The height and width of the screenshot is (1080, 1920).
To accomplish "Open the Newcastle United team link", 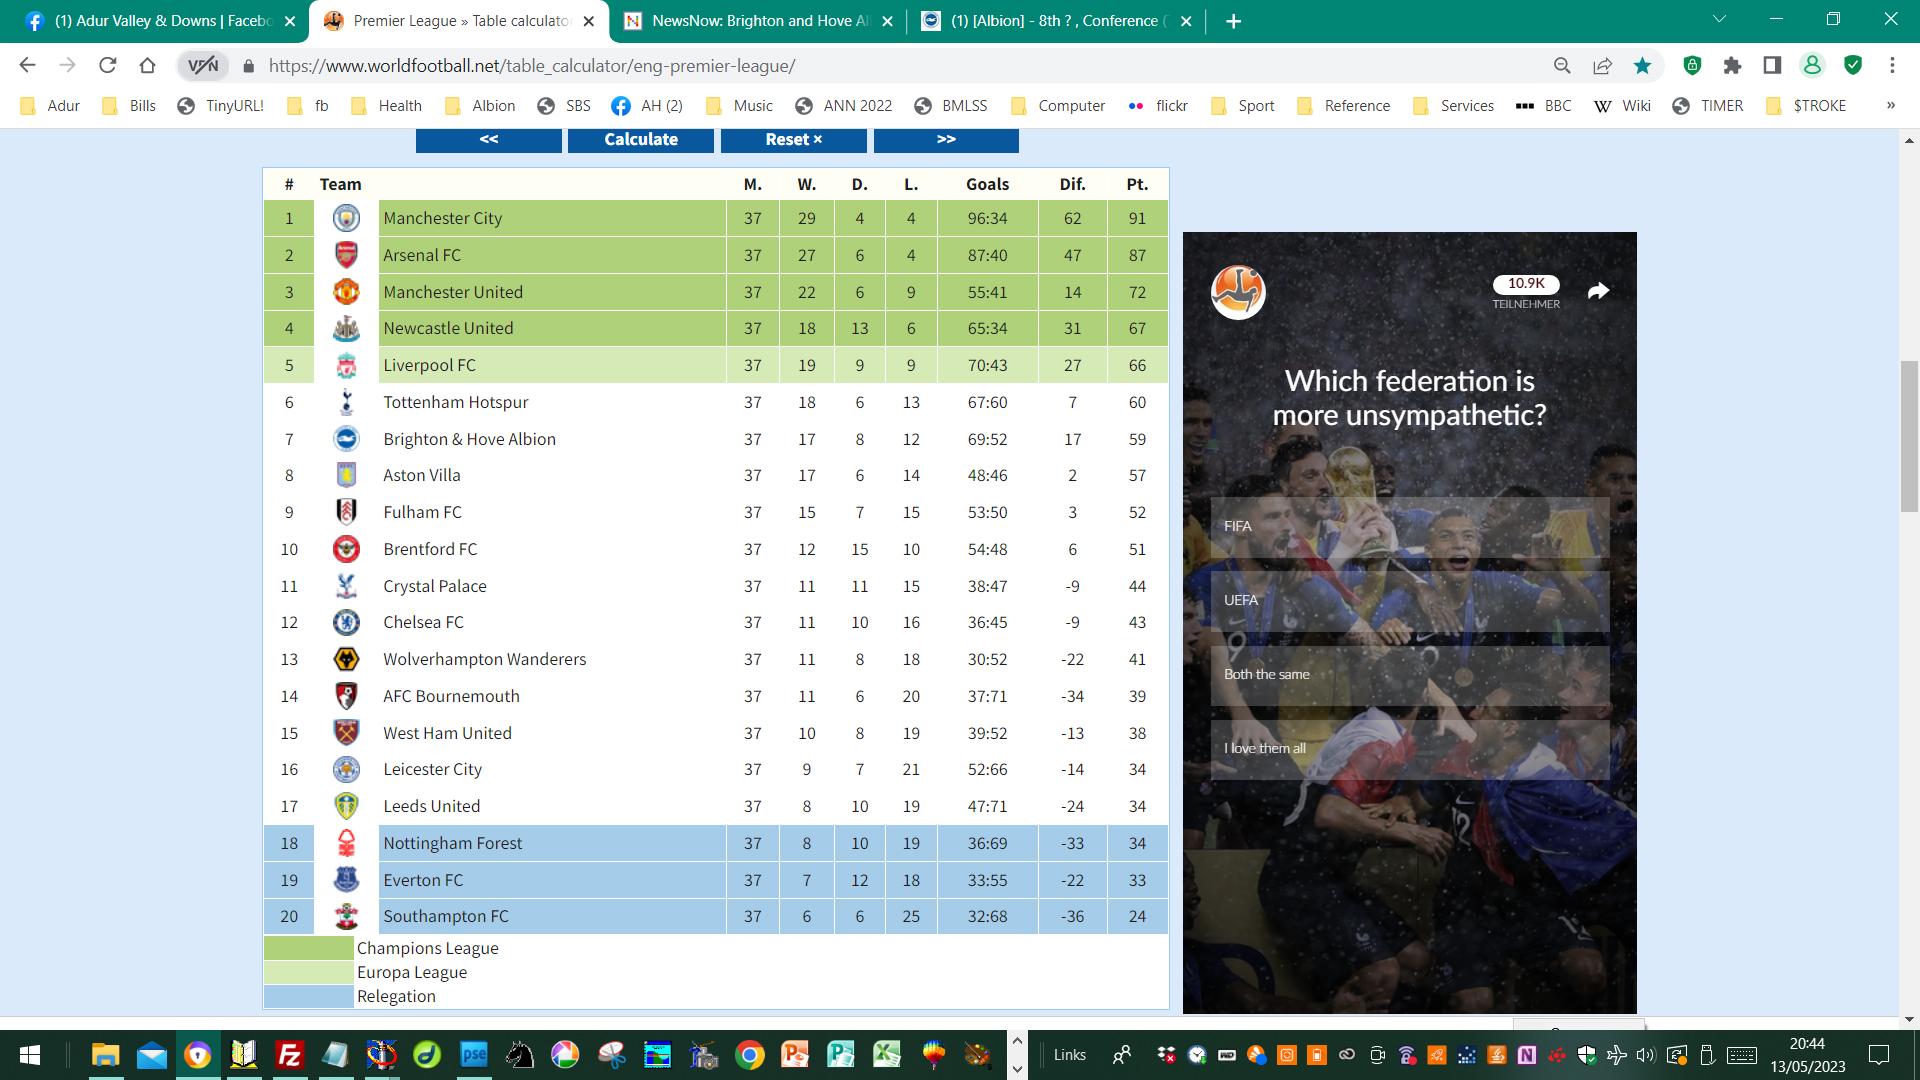I will click(448, 328).
